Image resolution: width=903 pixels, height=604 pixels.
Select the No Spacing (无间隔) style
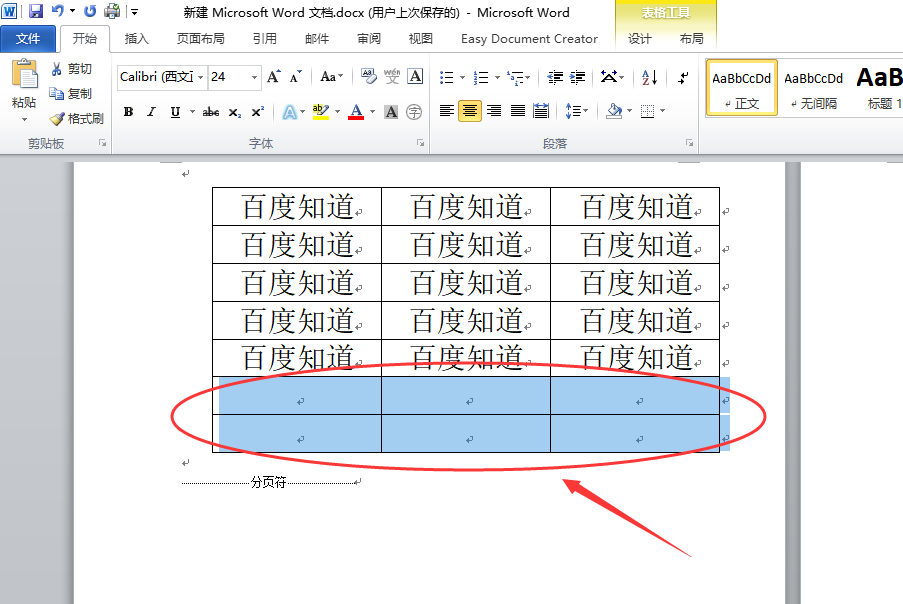click(814, 88)
